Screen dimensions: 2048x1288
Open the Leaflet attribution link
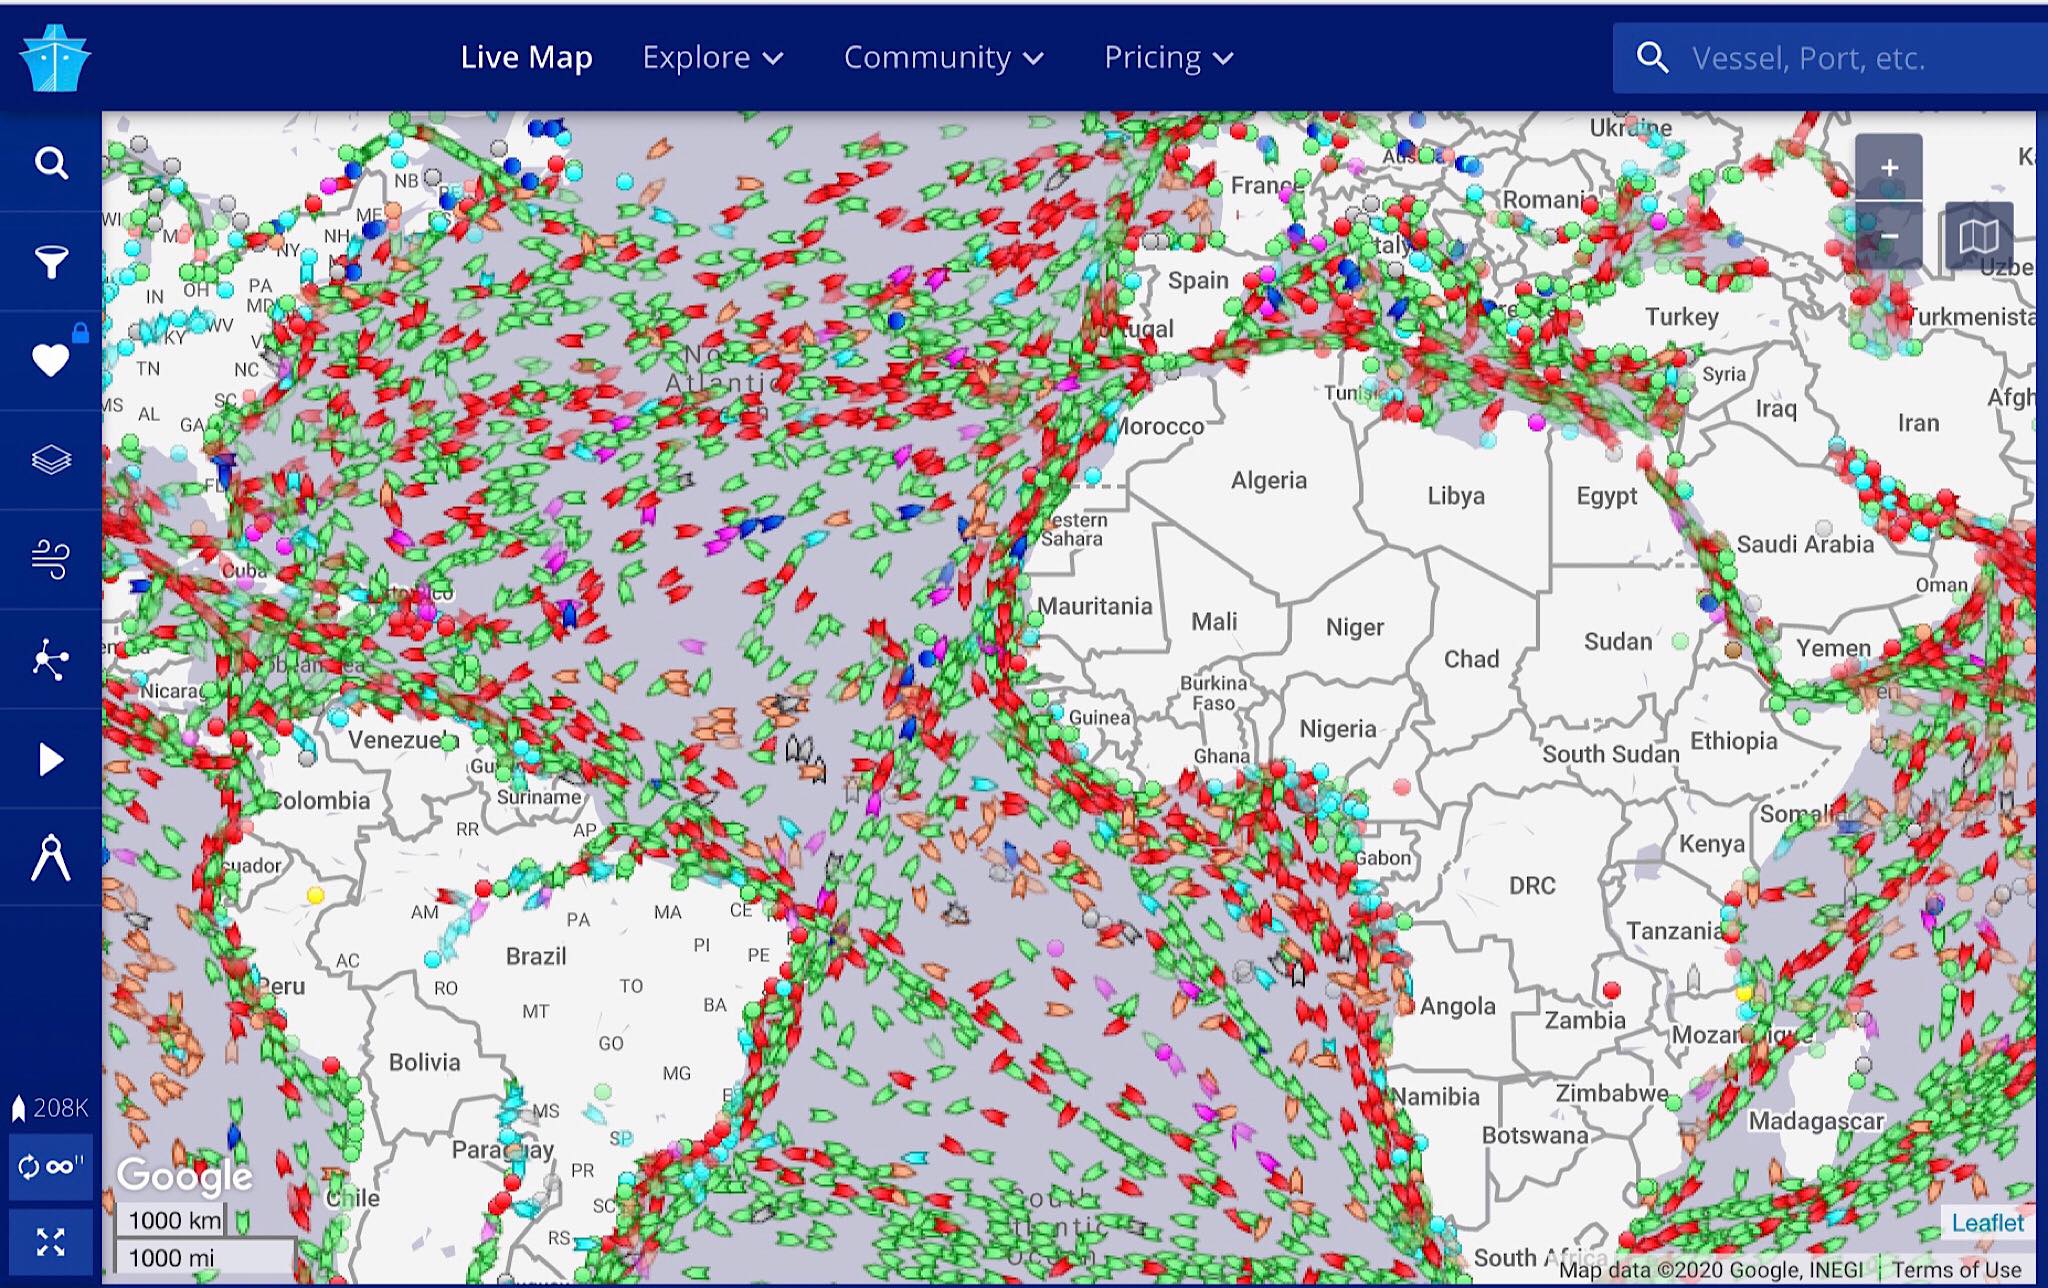(1987, 1223)
